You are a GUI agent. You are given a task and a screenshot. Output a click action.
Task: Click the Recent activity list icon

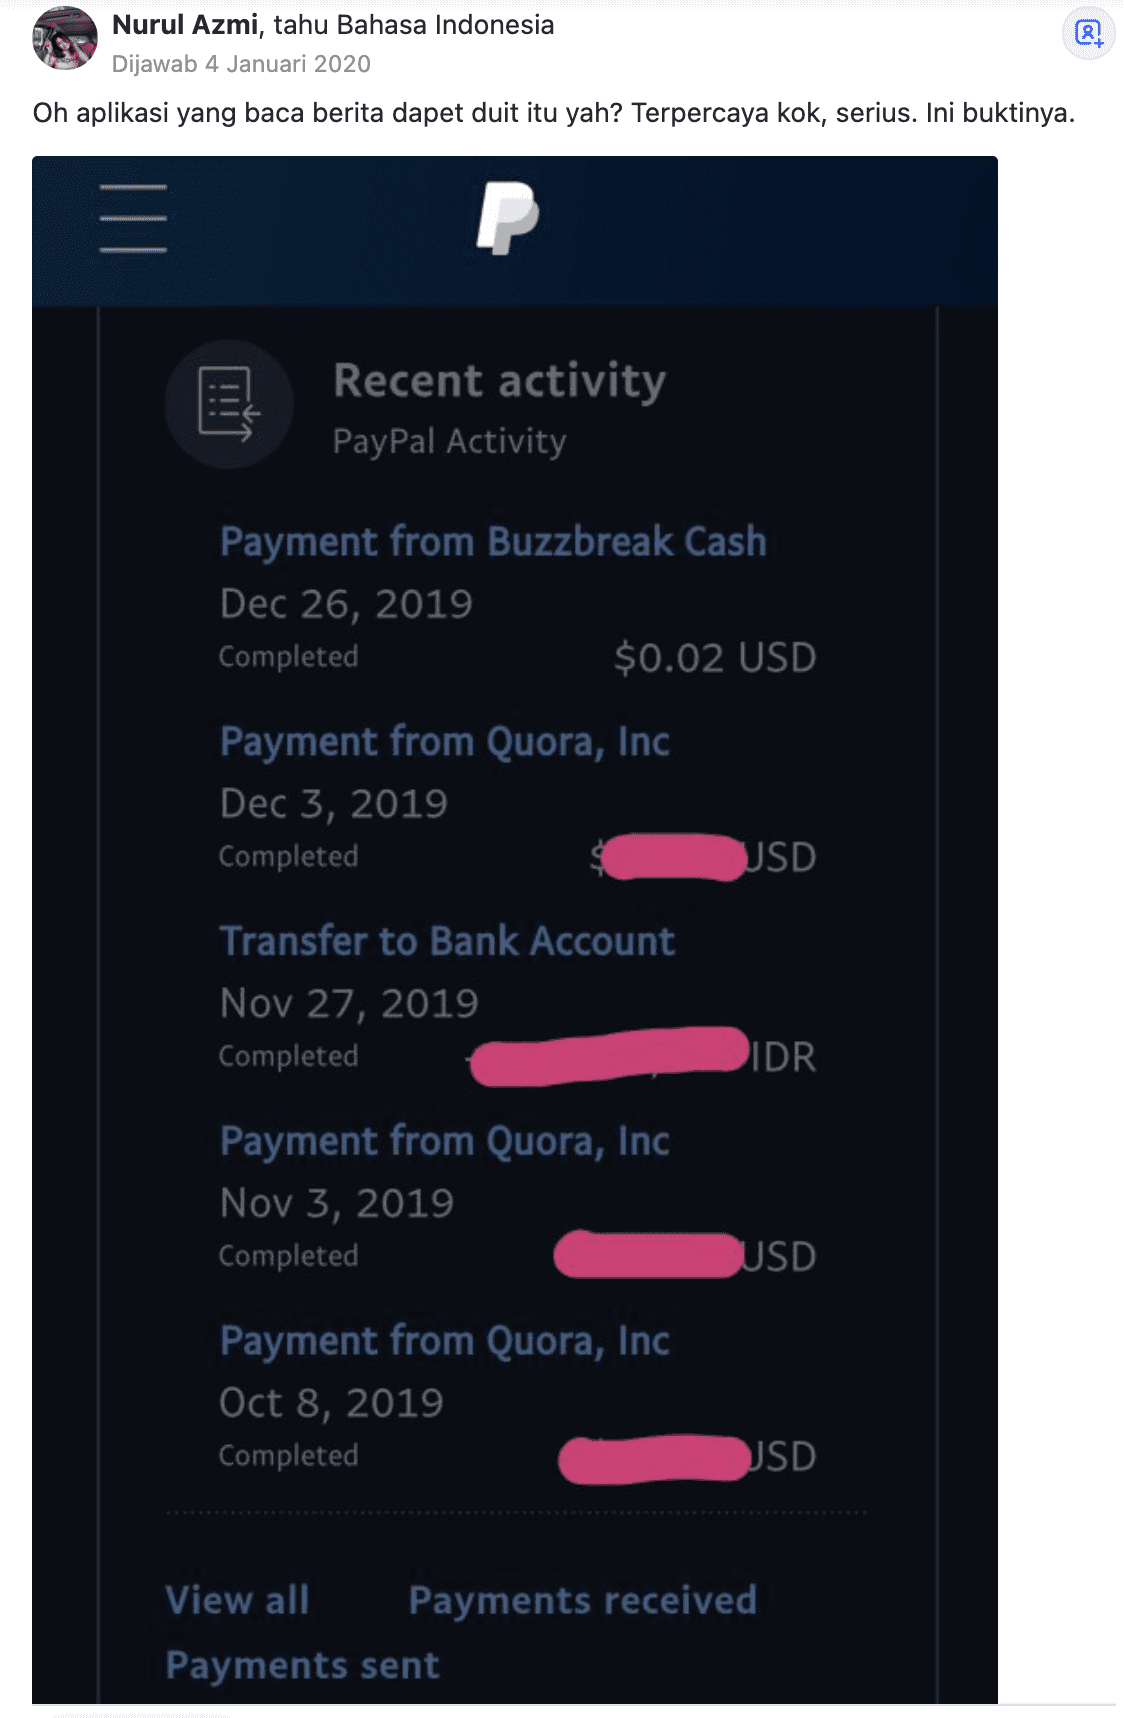coord(229,404)
